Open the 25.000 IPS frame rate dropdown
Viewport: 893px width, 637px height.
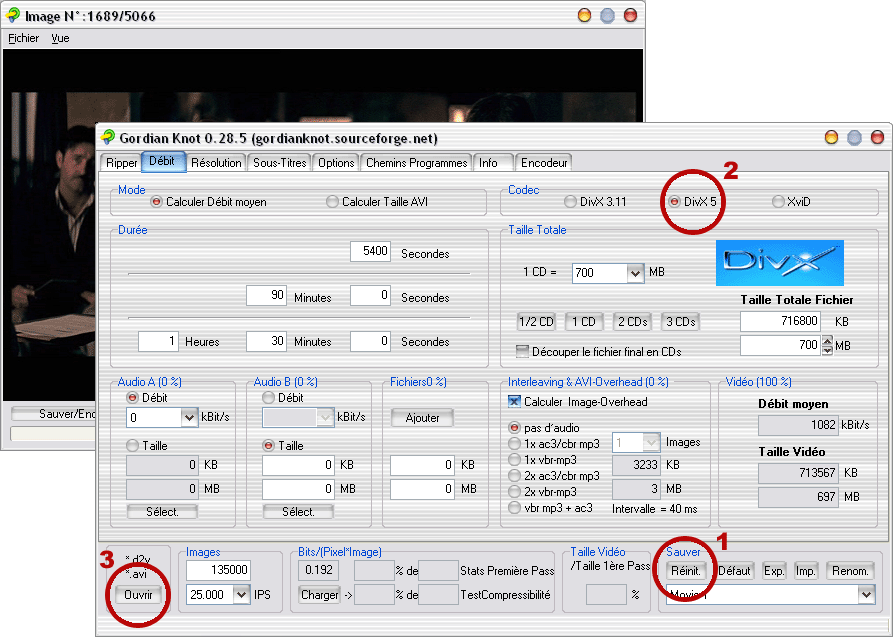241,595
